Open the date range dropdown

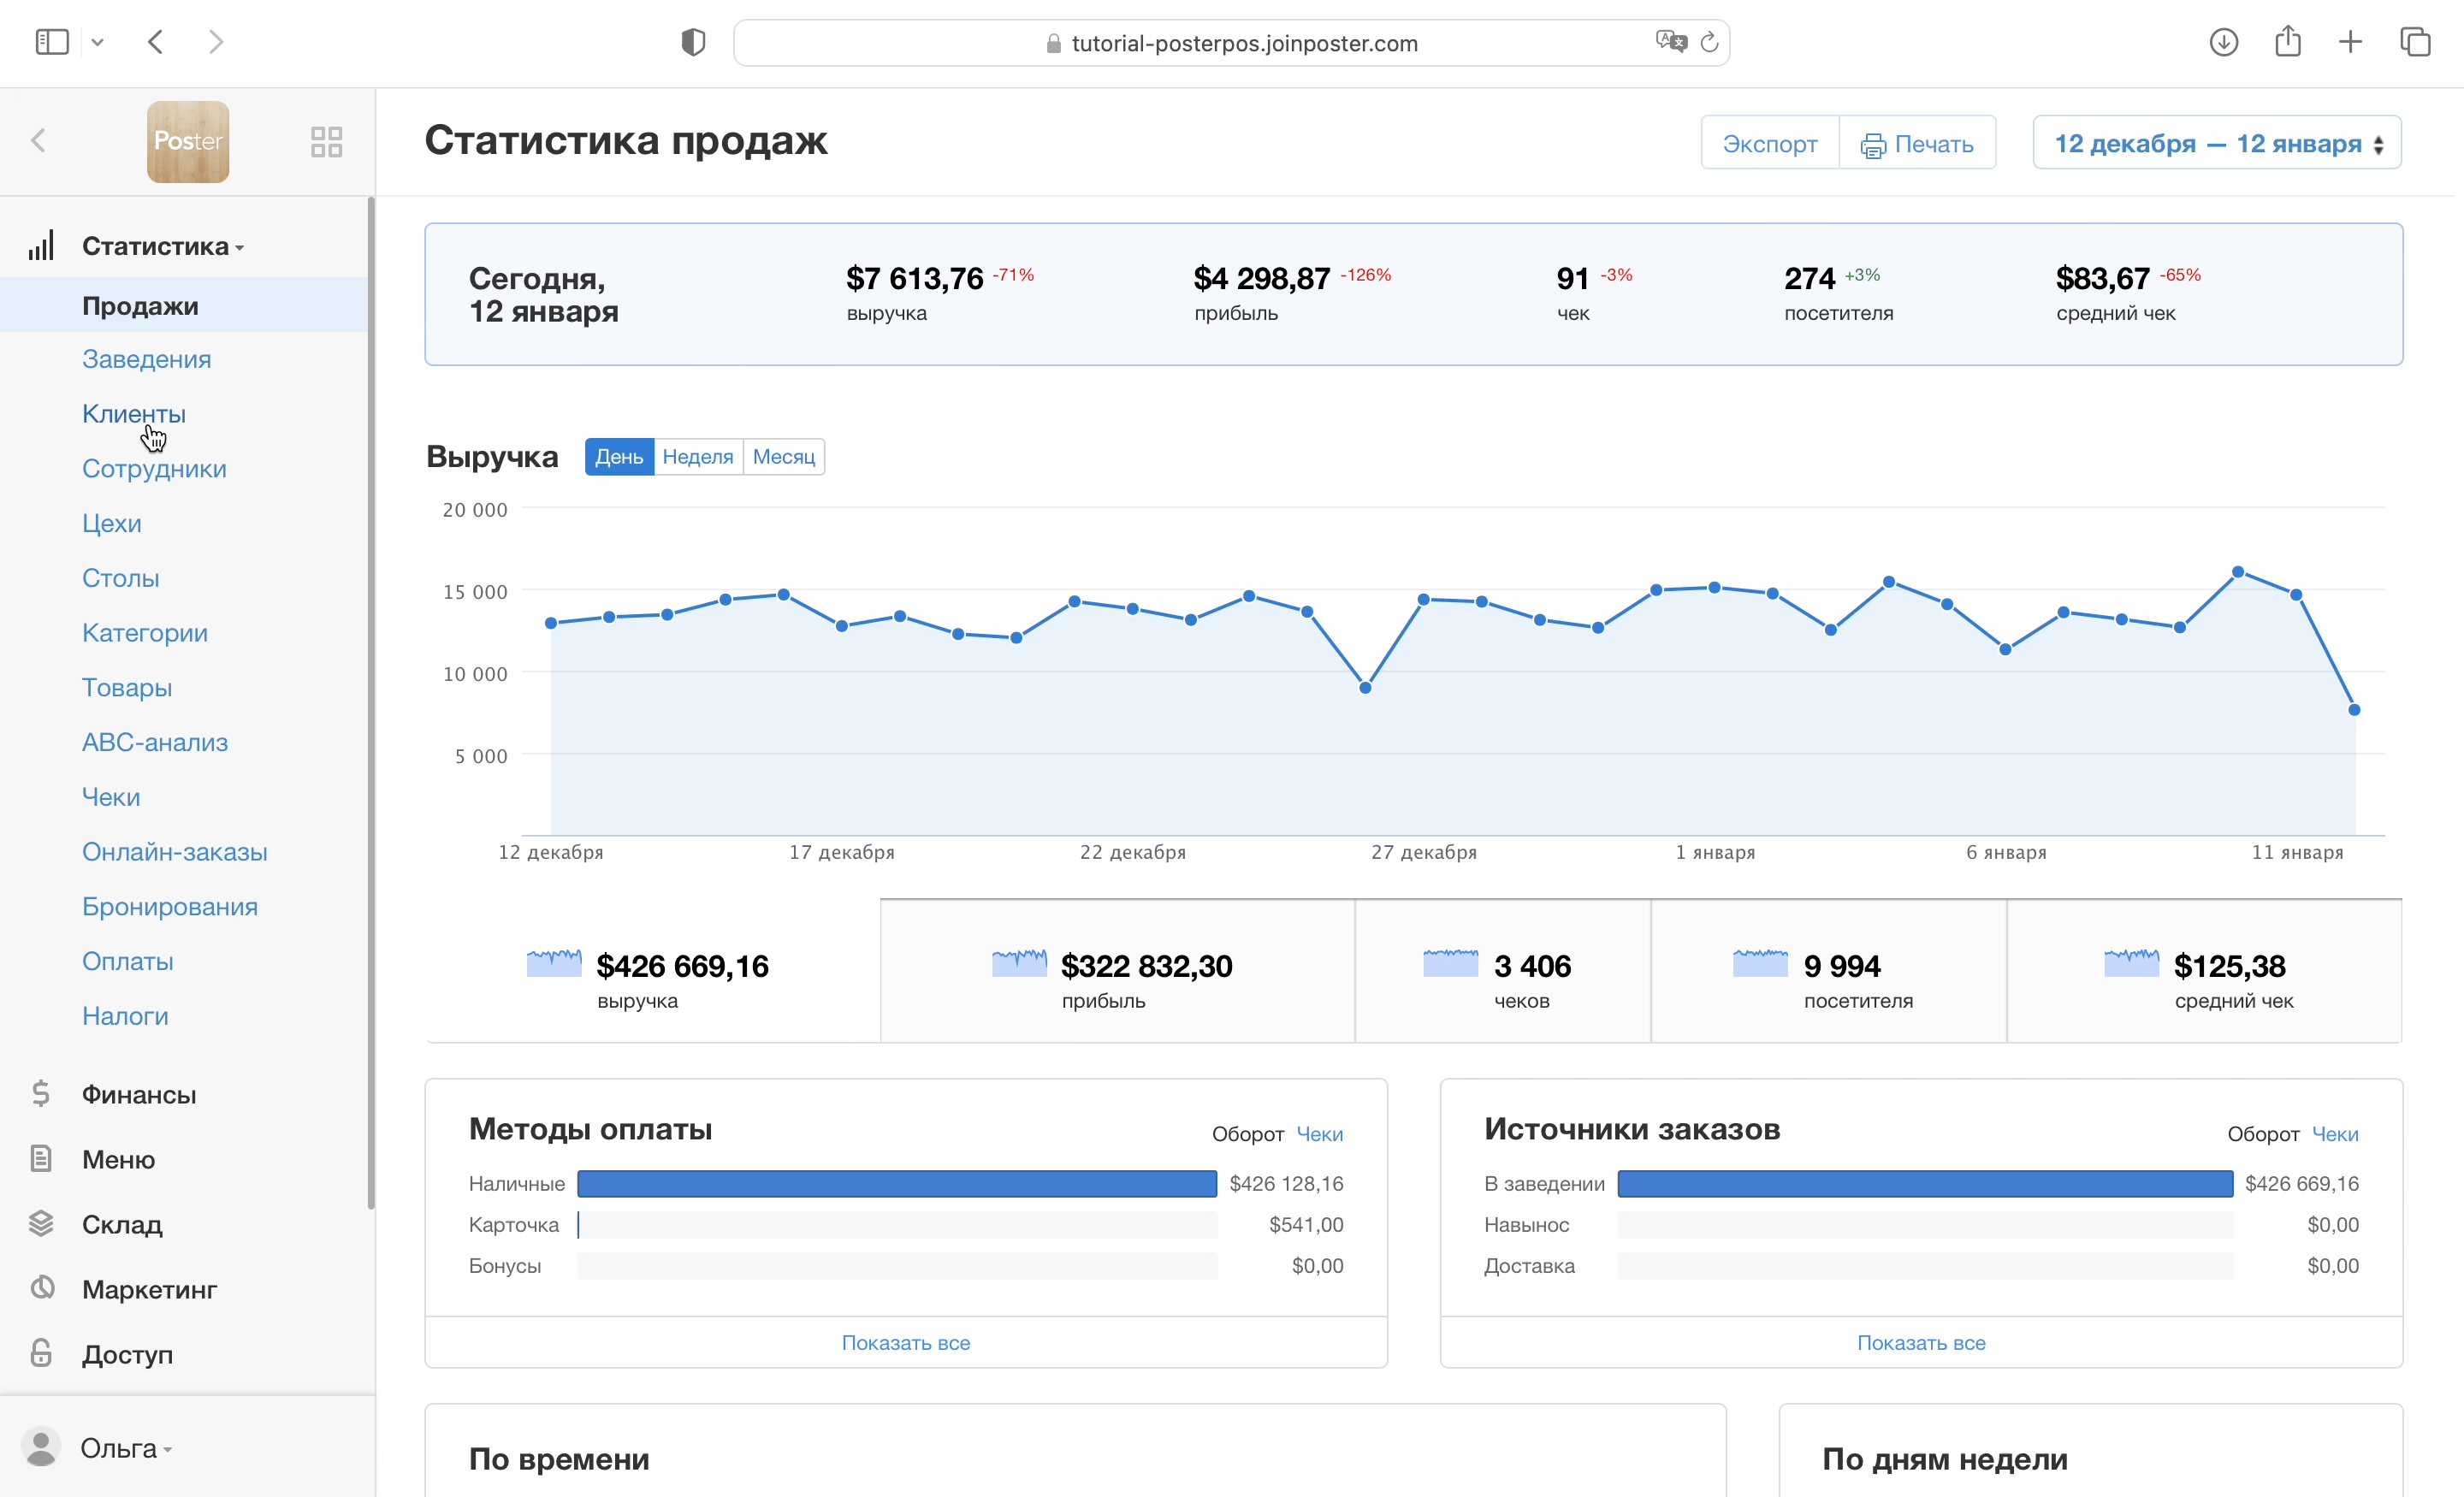coord(2216,143)
